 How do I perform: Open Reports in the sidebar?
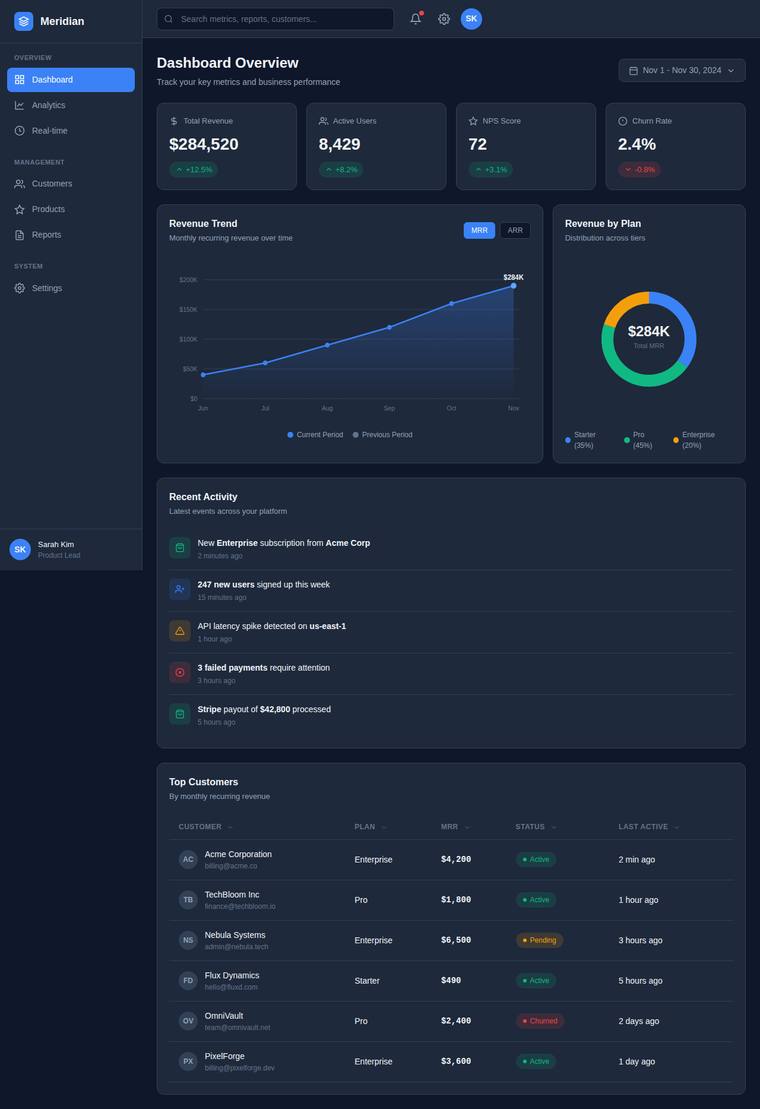click(x=71, y=235)
